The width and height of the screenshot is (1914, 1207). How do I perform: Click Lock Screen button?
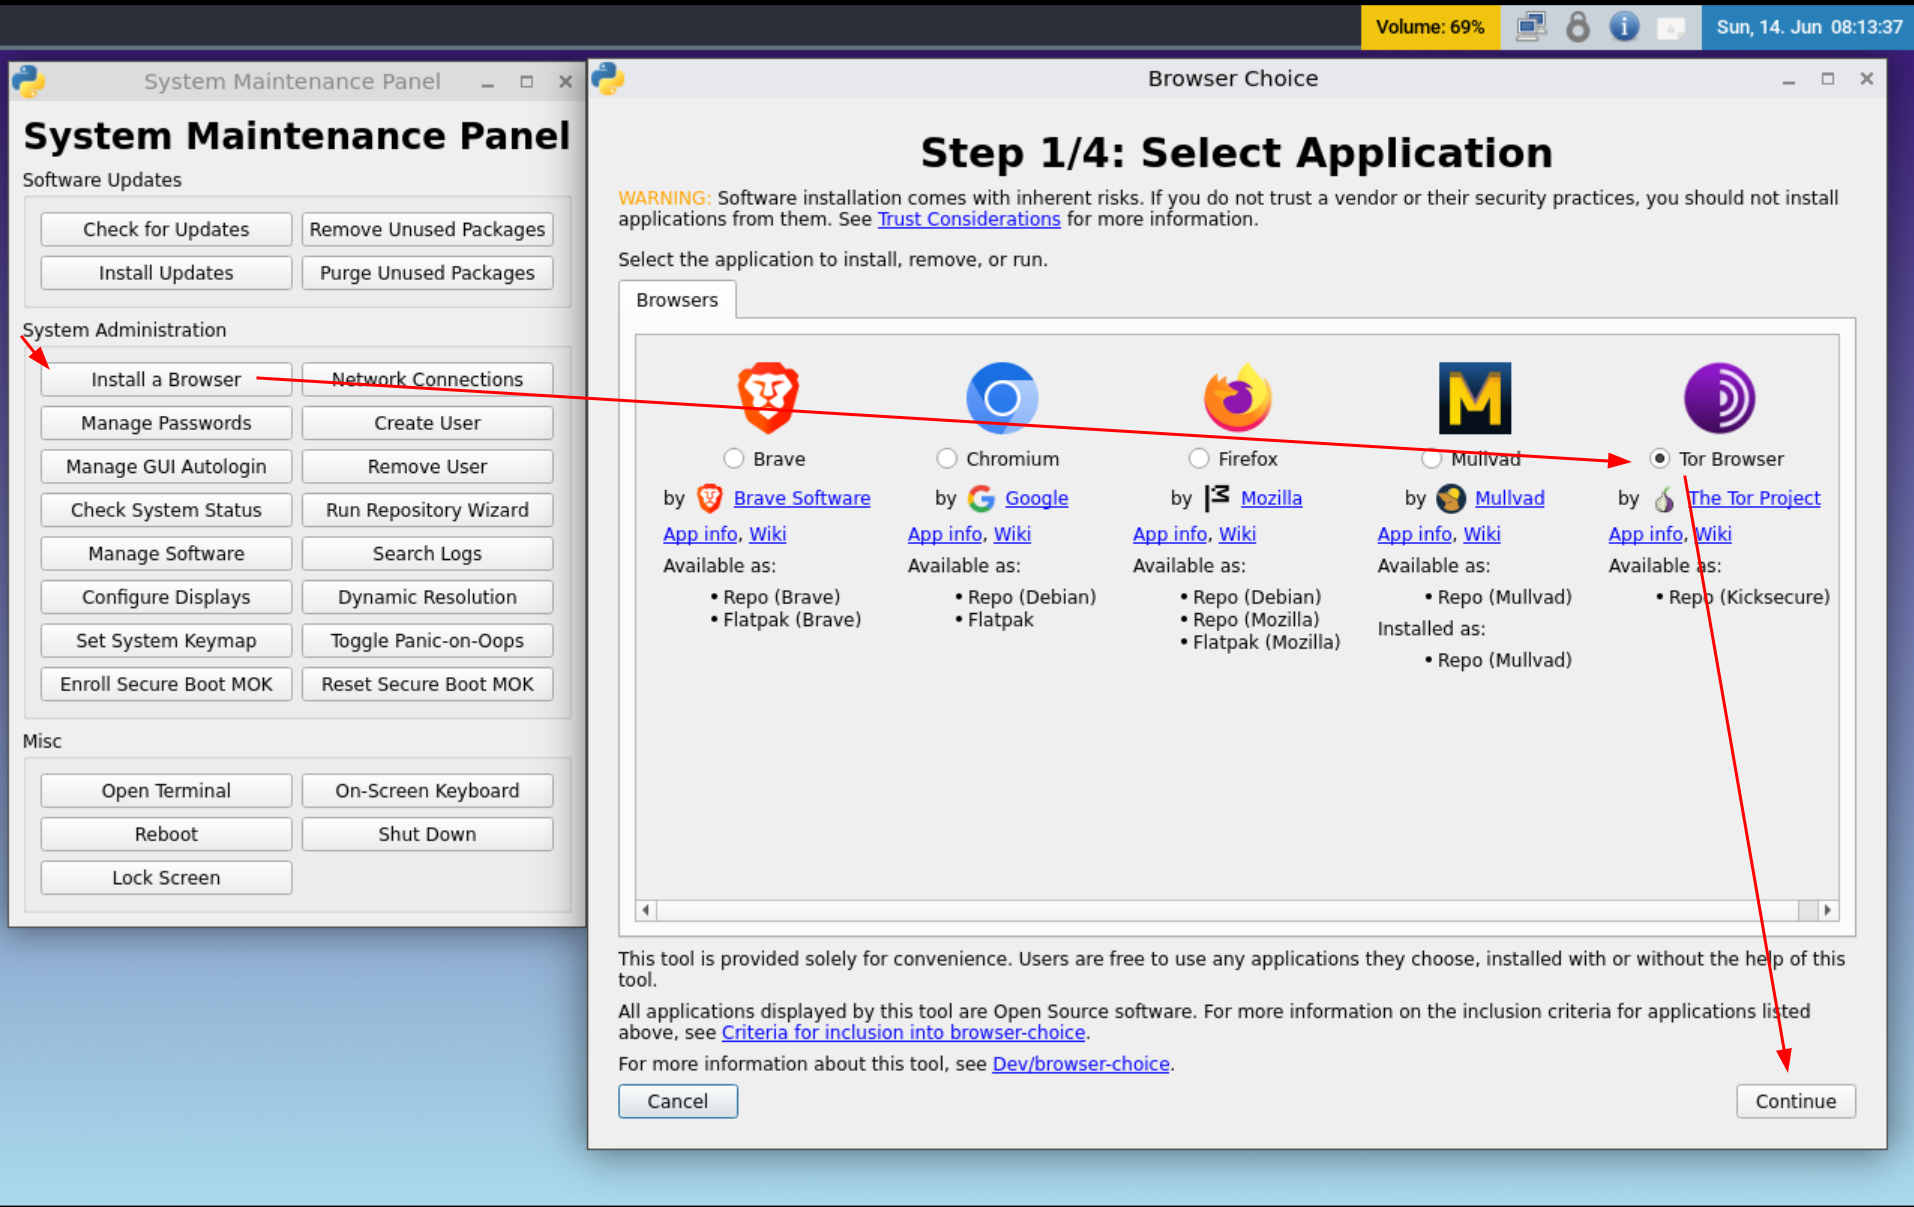click(x=166, y=878)
